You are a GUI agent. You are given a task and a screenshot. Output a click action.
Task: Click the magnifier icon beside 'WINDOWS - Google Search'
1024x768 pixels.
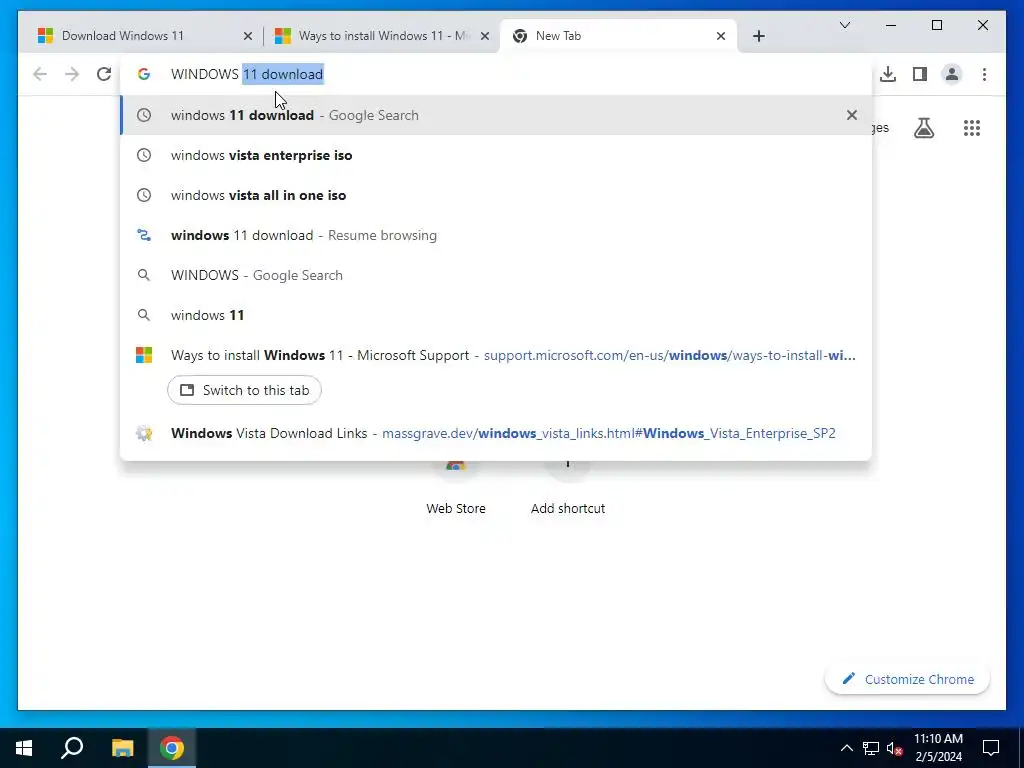144,275
